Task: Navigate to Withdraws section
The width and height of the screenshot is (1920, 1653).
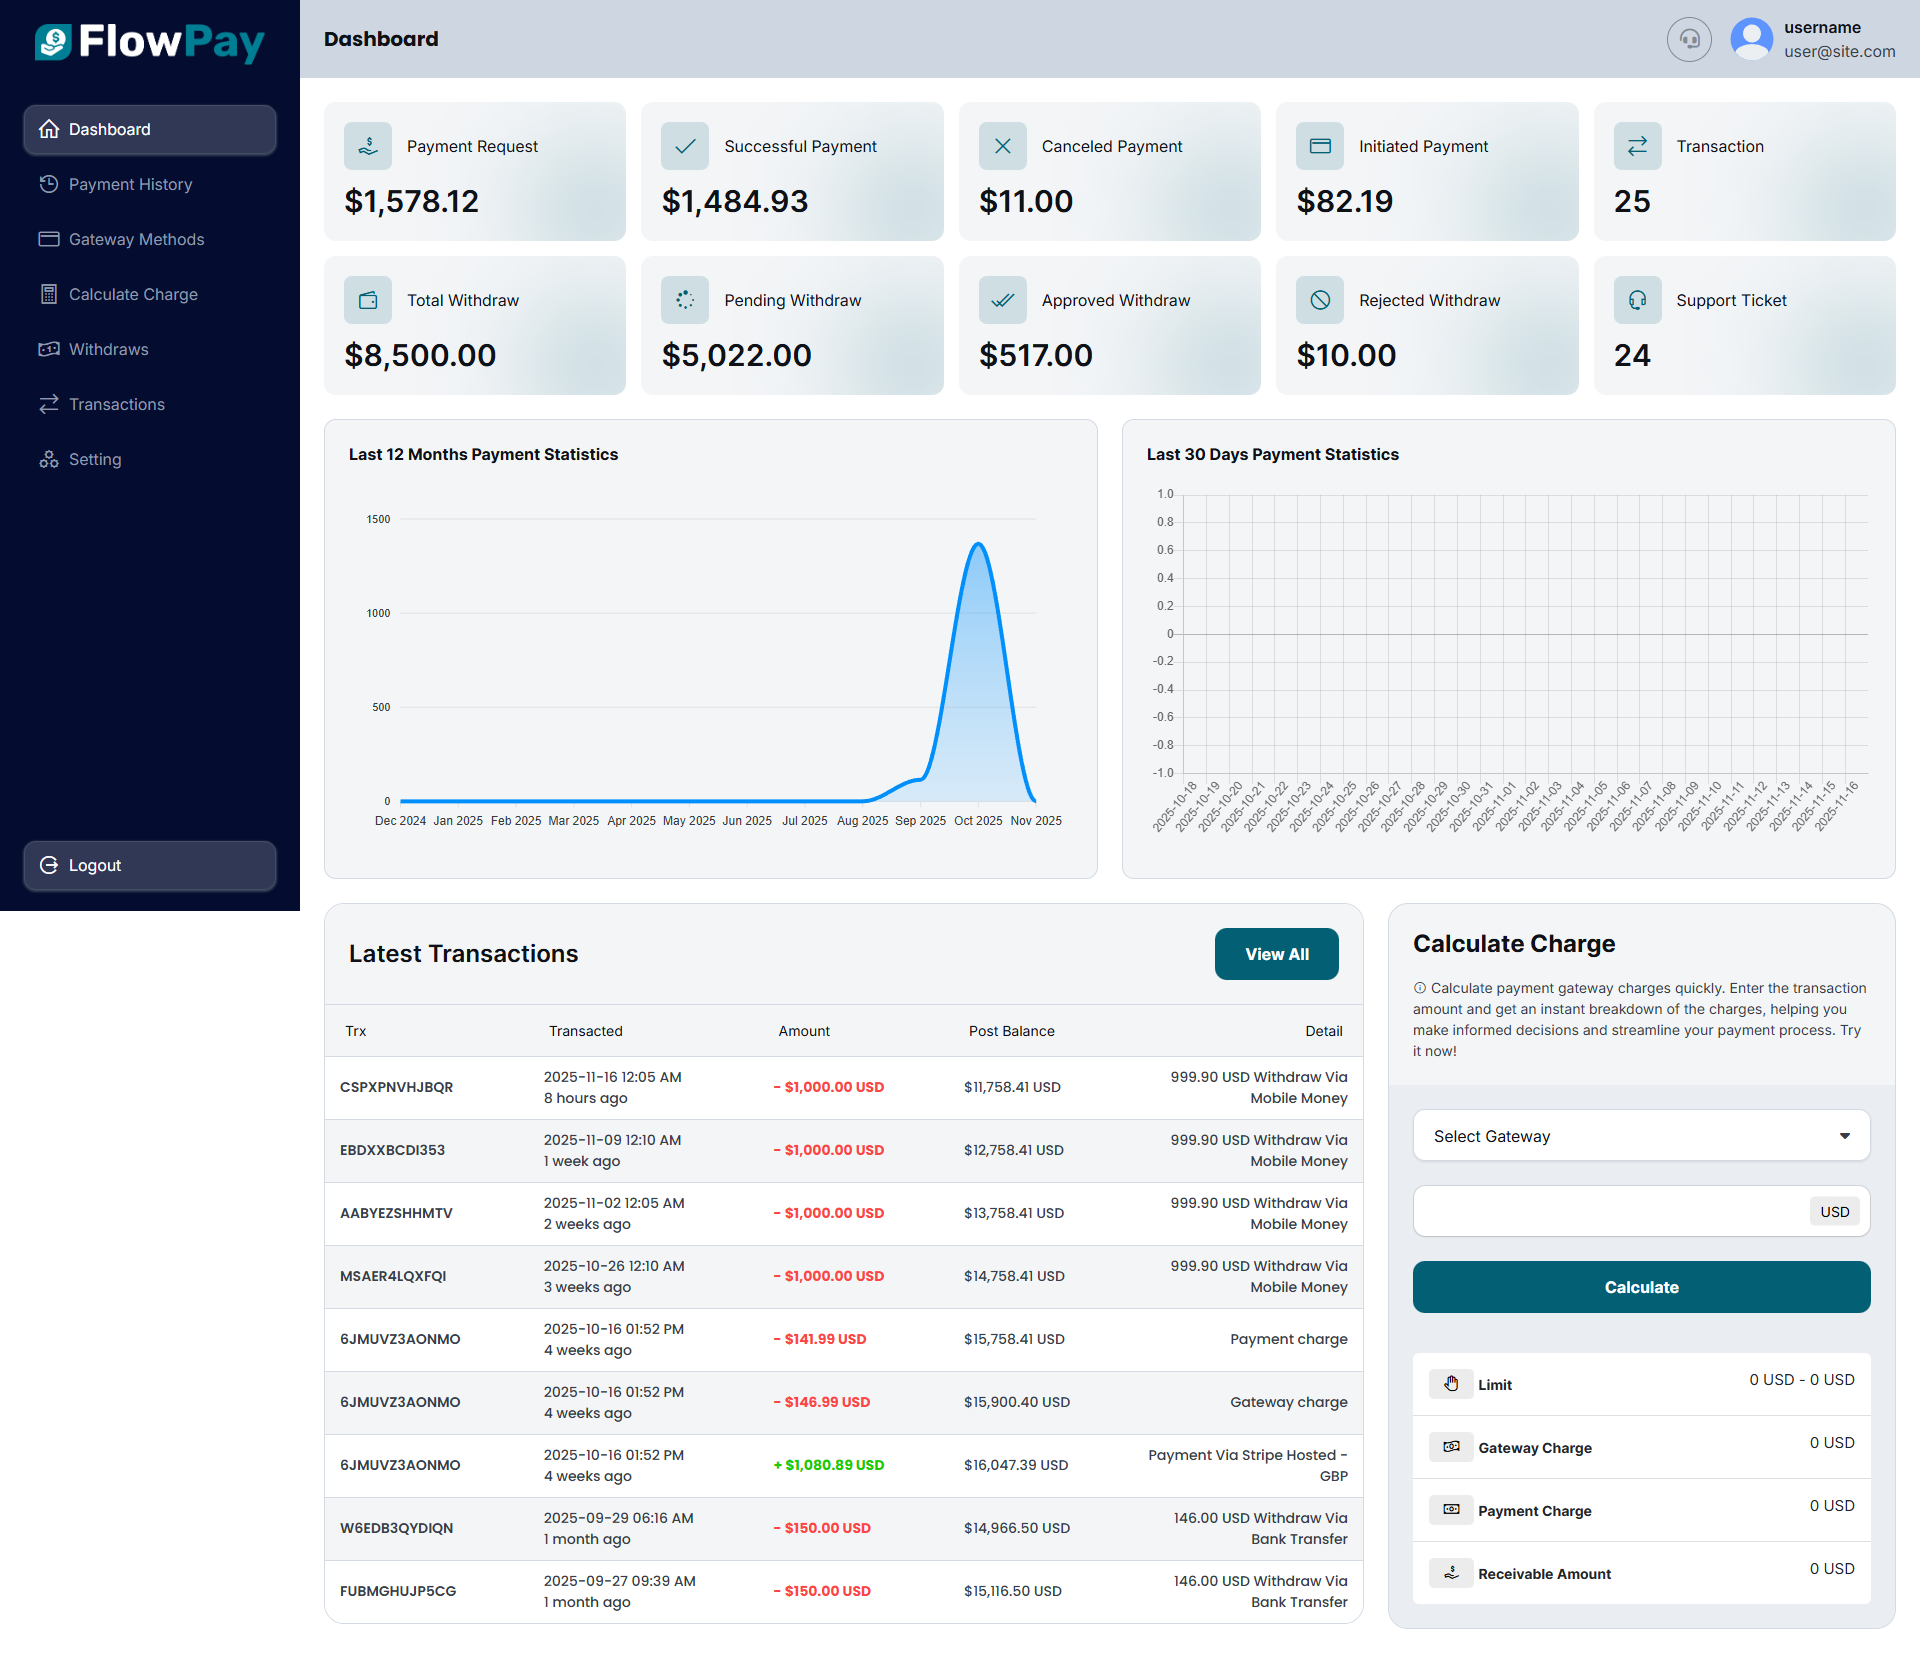Action: coord(108,349)
